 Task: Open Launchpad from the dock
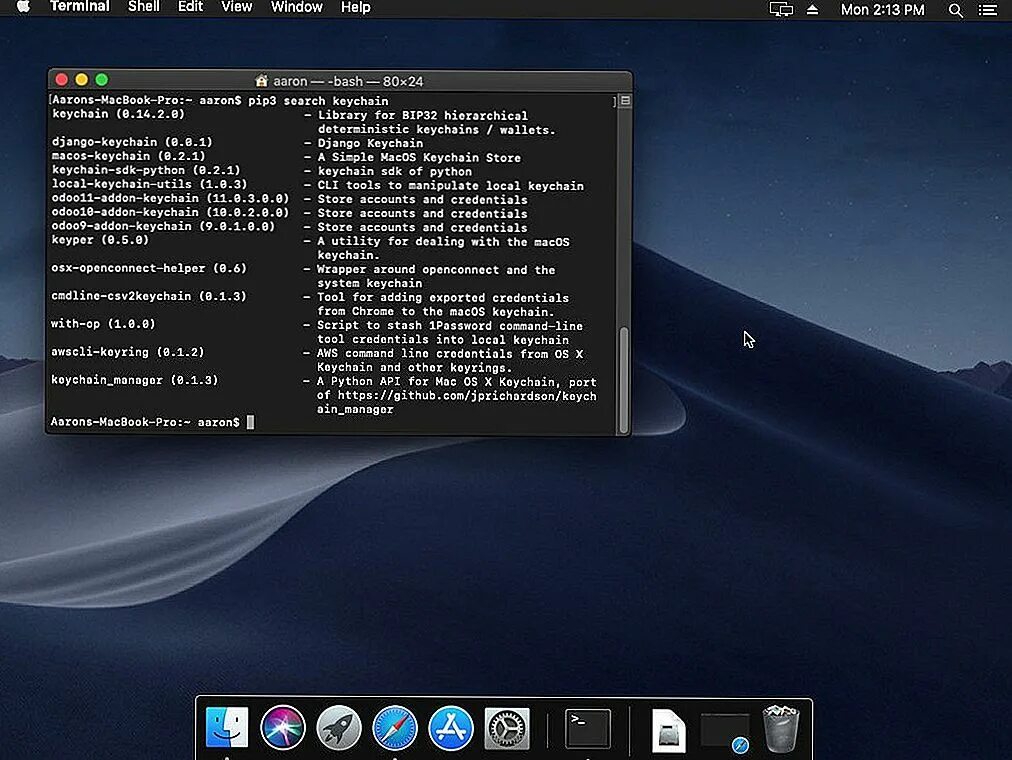[338, 728]
